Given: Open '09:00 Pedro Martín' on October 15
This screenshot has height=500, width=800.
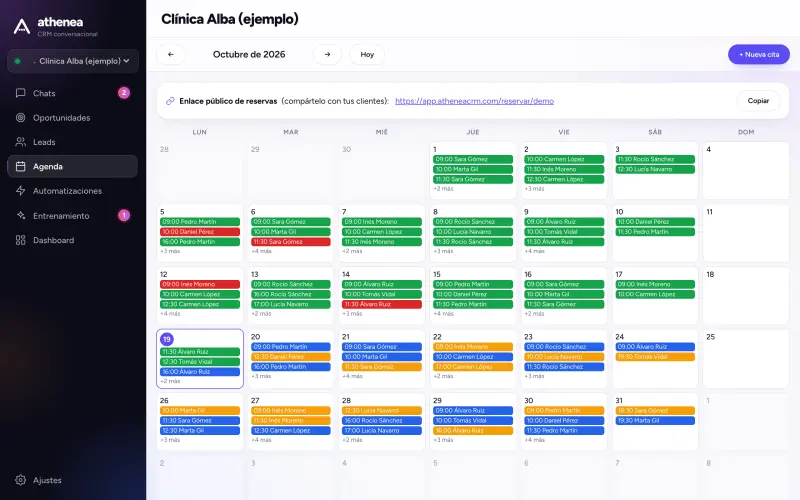Looking at the screenshot, I should pyautogui.click(x=473, y=284).
